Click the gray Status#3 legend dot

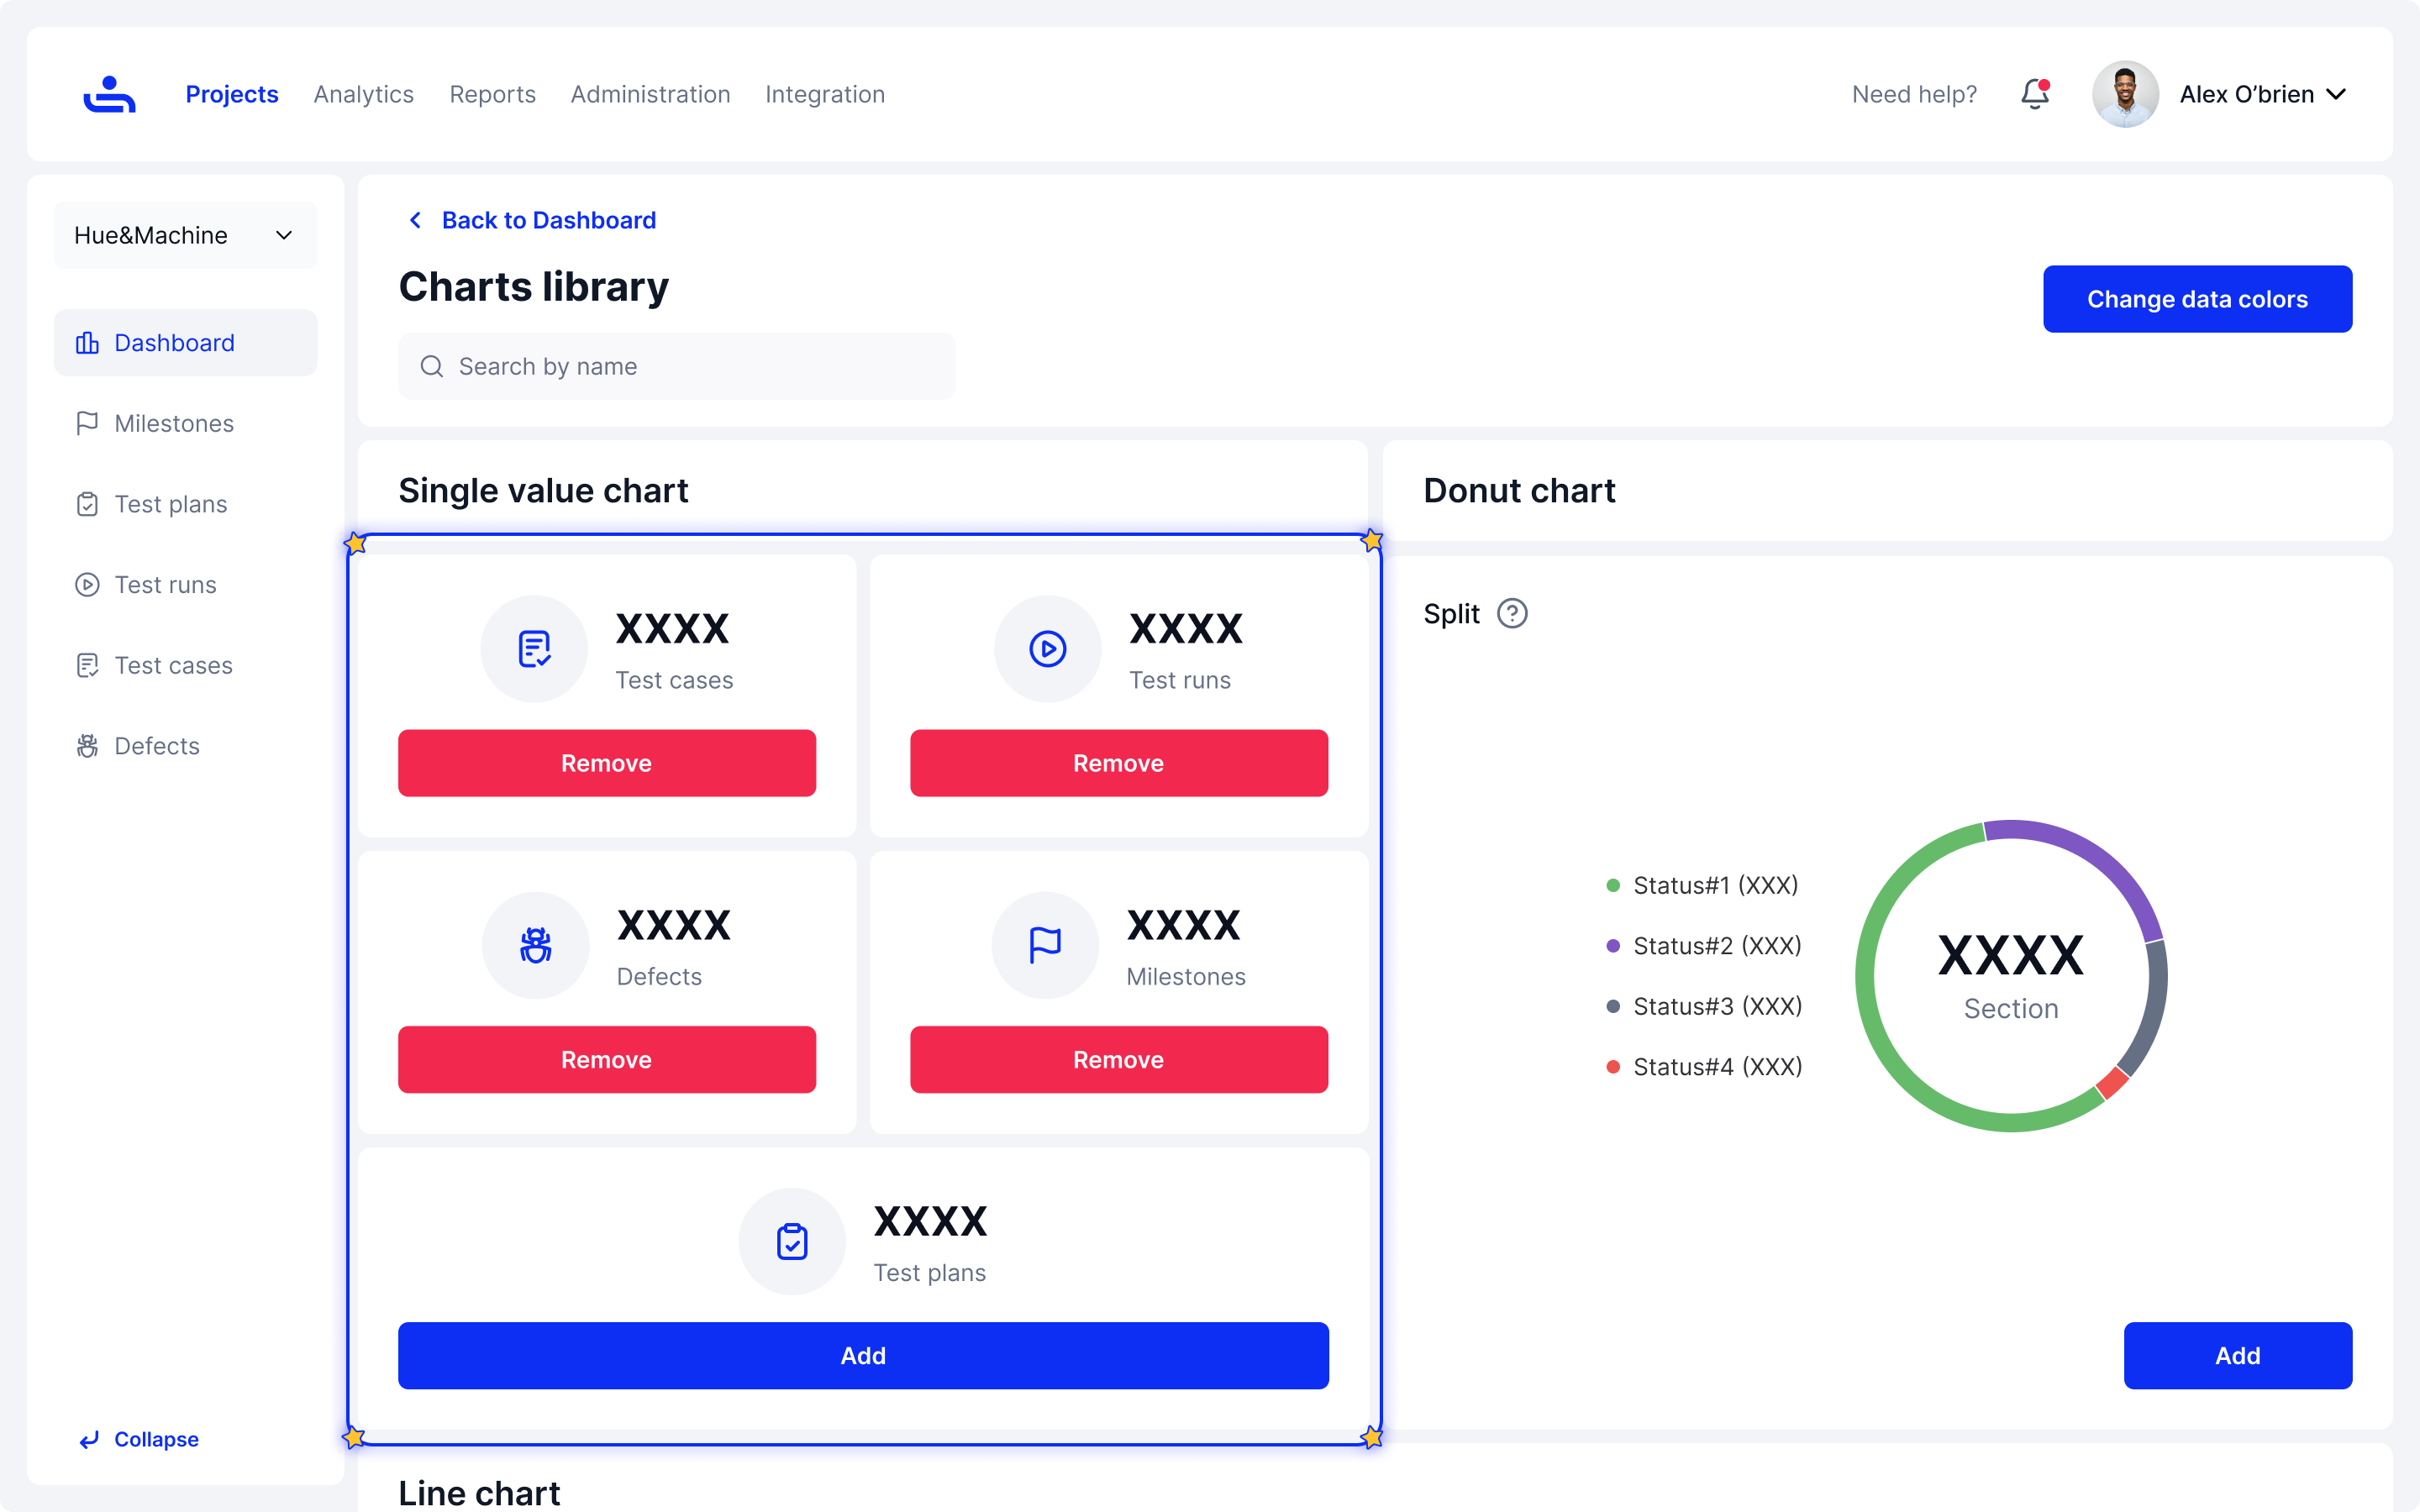1612,1006
